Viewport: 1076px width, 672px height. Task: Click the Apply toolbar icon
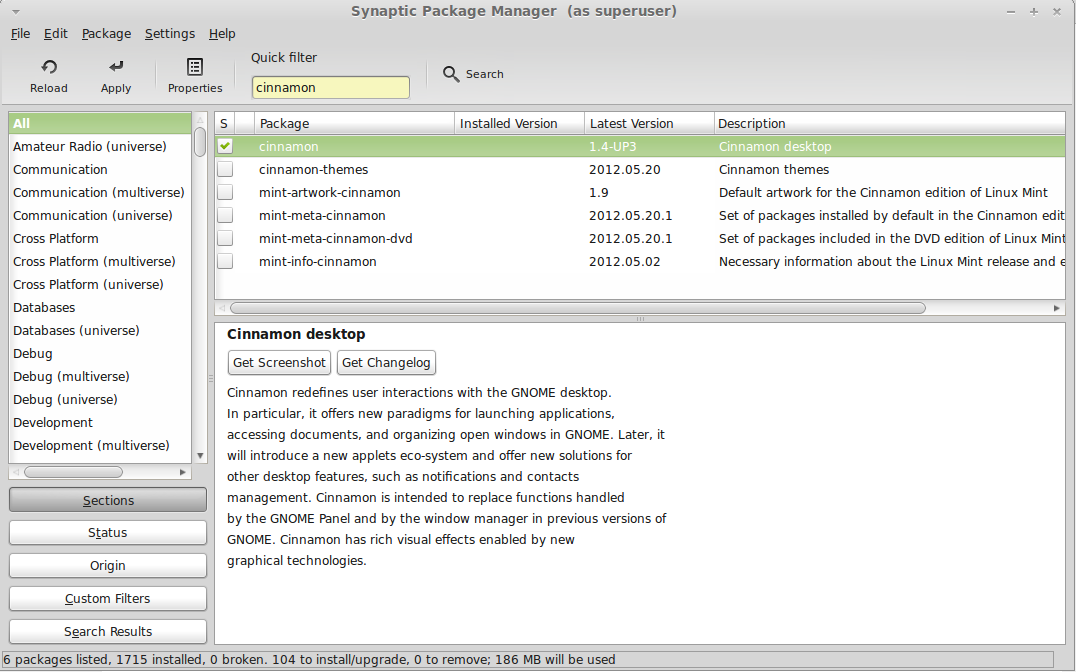coord(116,67)
